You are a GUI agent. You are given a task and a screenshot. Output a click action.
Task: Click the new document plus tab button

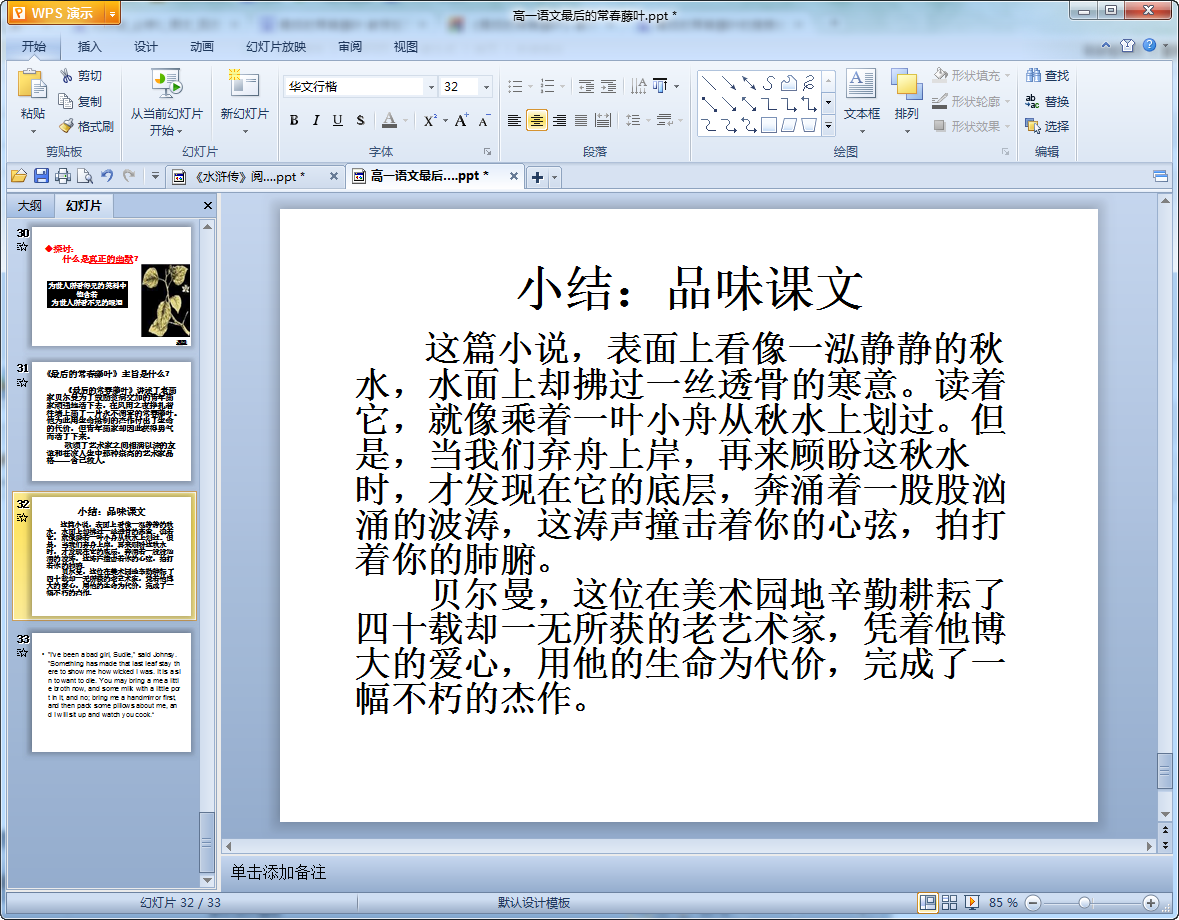pos(537,177)
